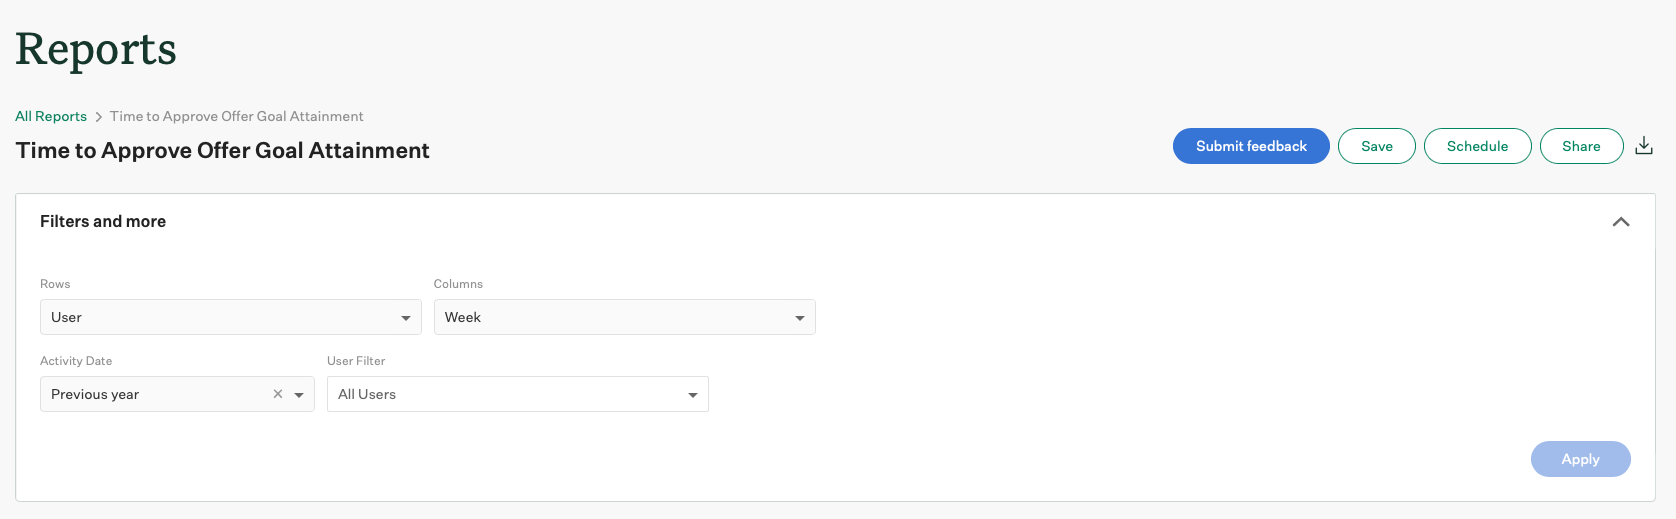Click the current report name in breadcrumb
This screenshot has height=519, width=1676.
237,116
